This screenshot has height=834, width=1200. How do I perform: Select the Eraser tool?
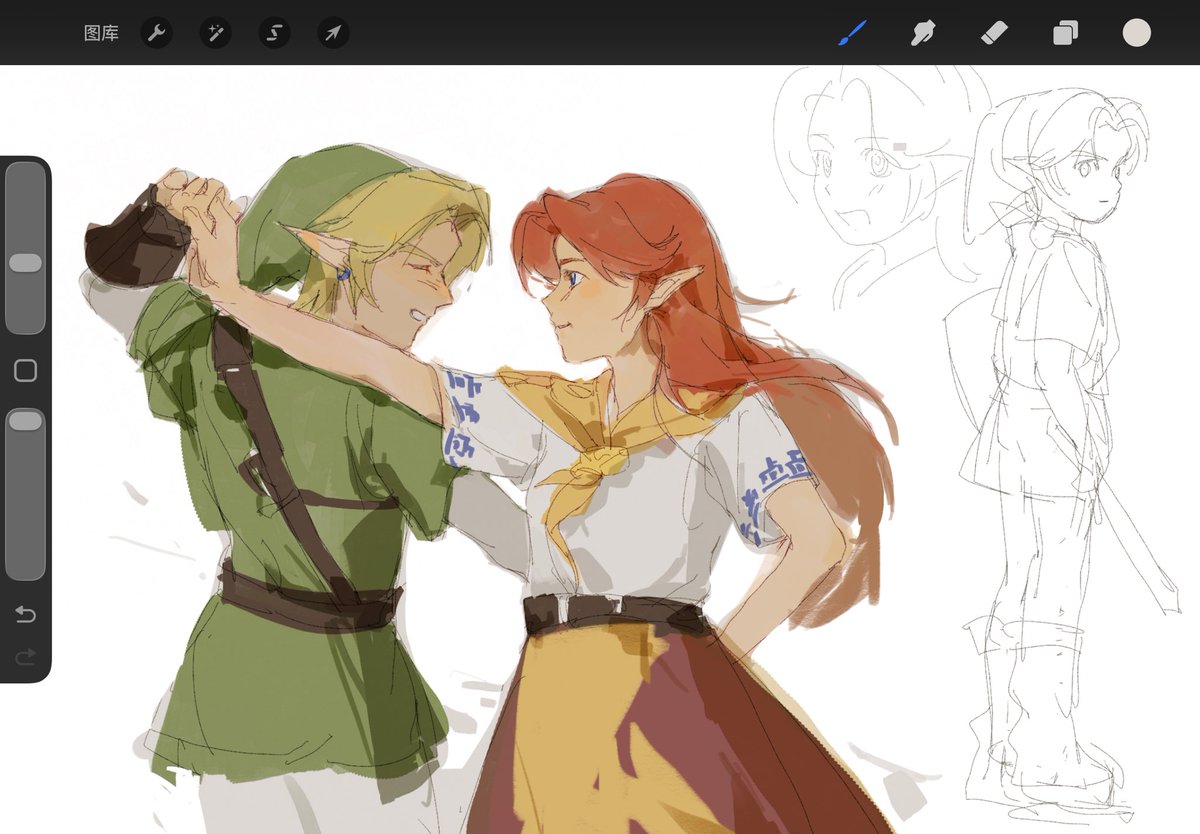(x=994, y=33)
